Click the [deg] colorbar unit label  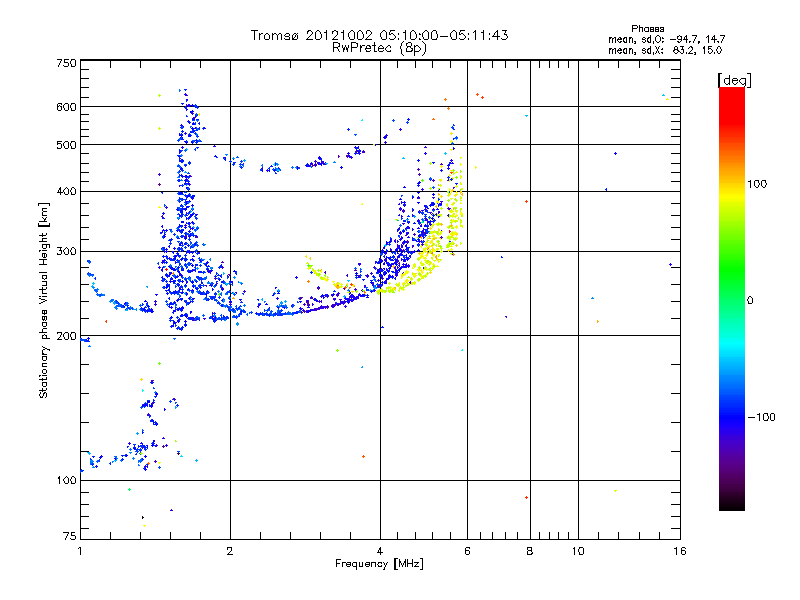pos(734,80)
